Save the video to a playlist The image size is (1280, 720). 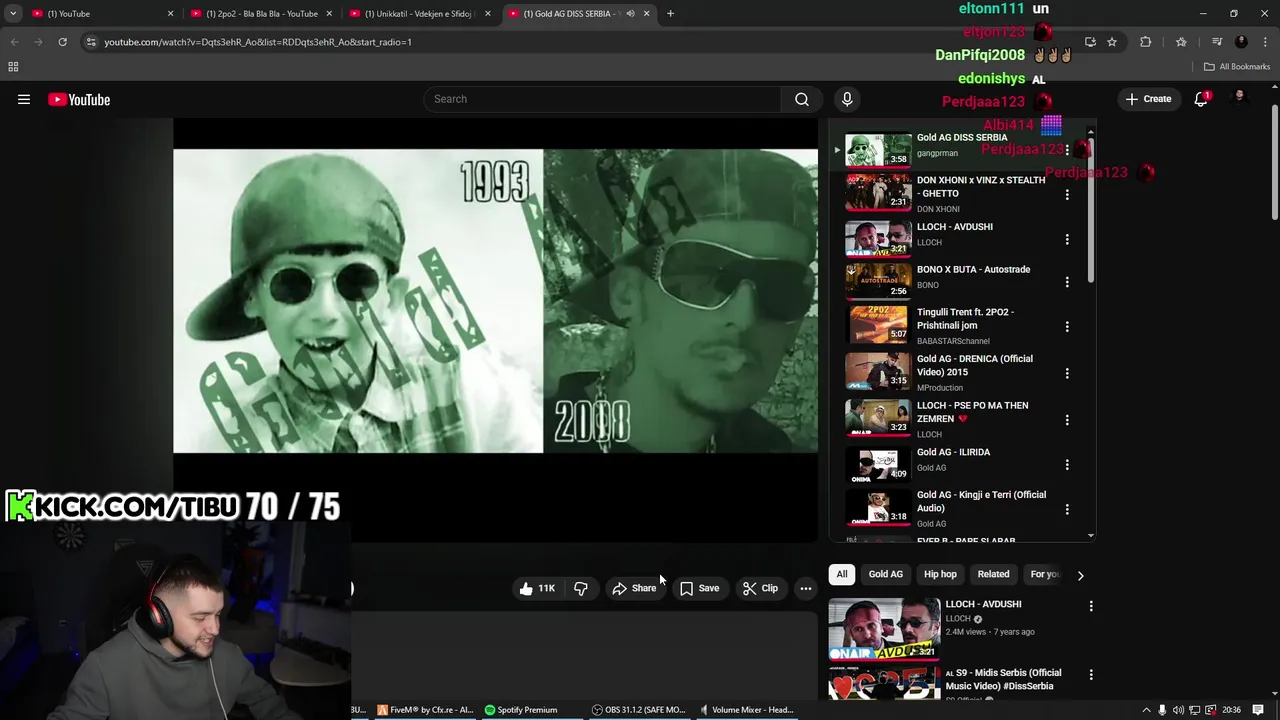(x=699, y=588)
